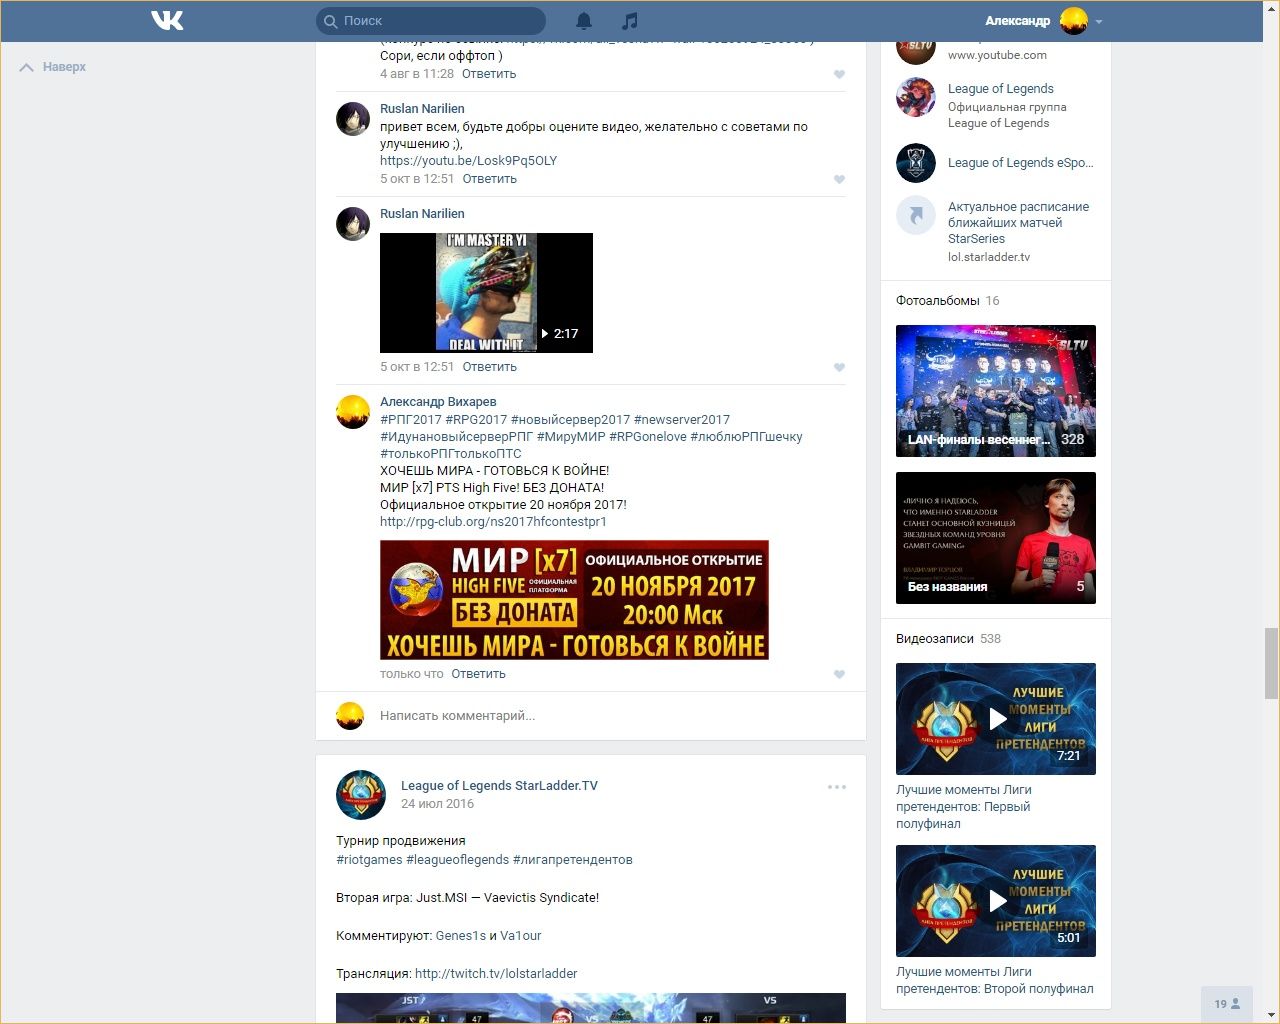Viewport: 1280px width, 1024px height.
Task: Open League of Legends official group link
Action: (x=1001, y=89)
